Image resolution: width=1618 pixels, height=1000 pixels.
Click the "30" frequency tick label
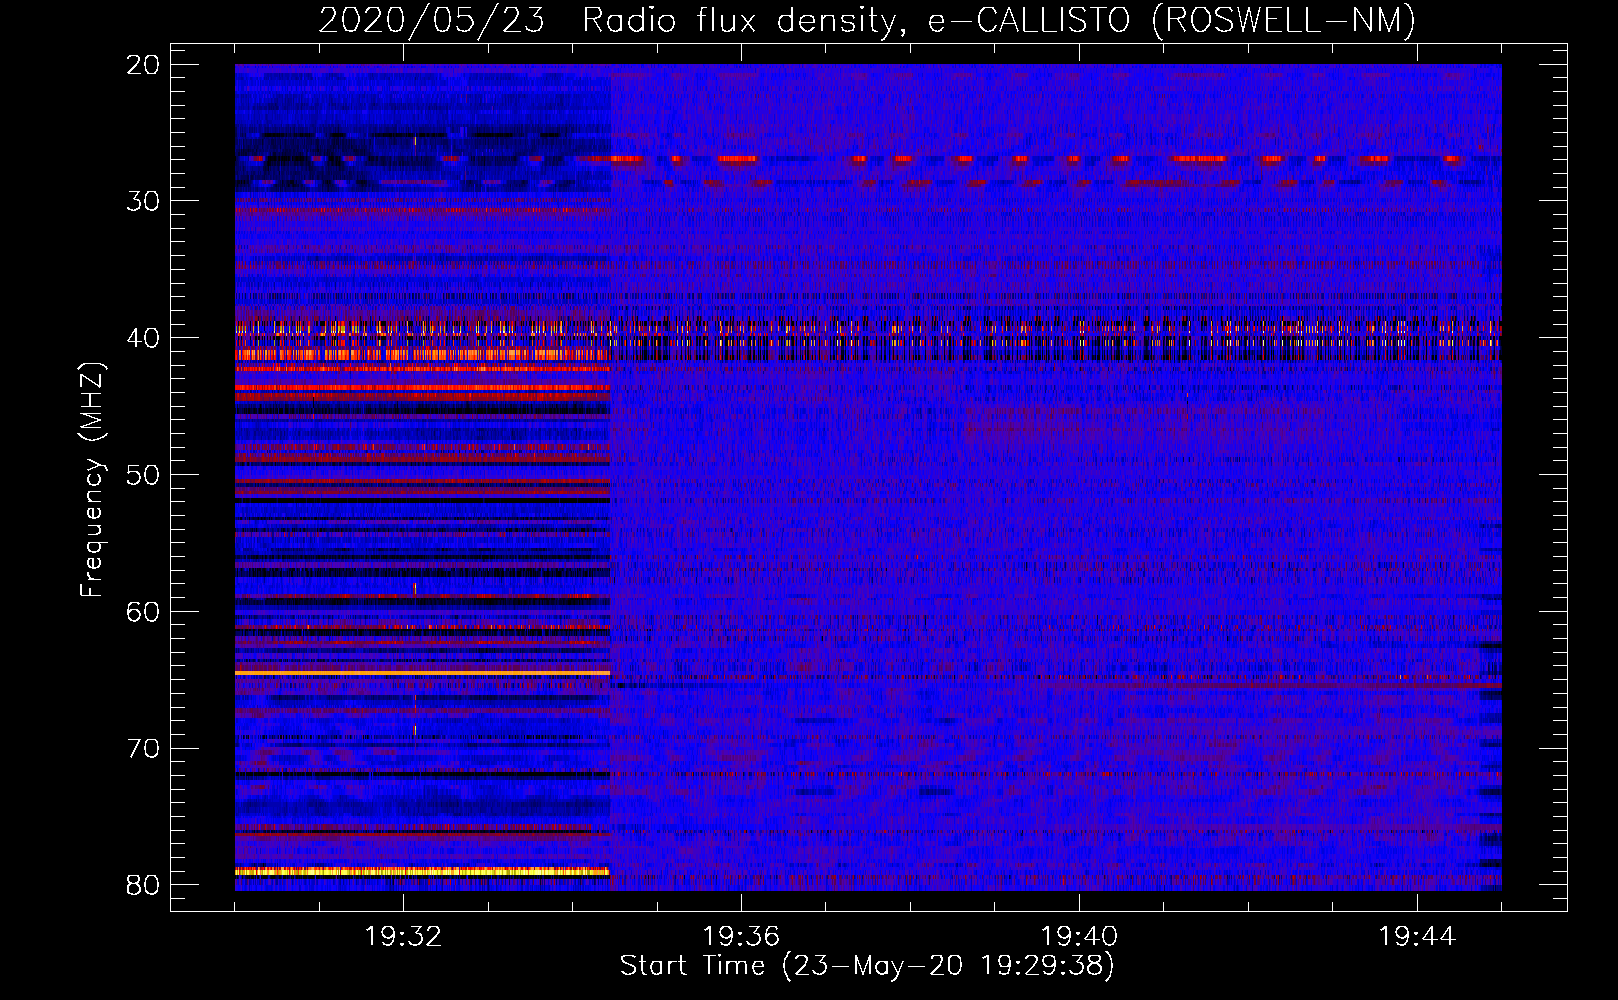point(144,201)
